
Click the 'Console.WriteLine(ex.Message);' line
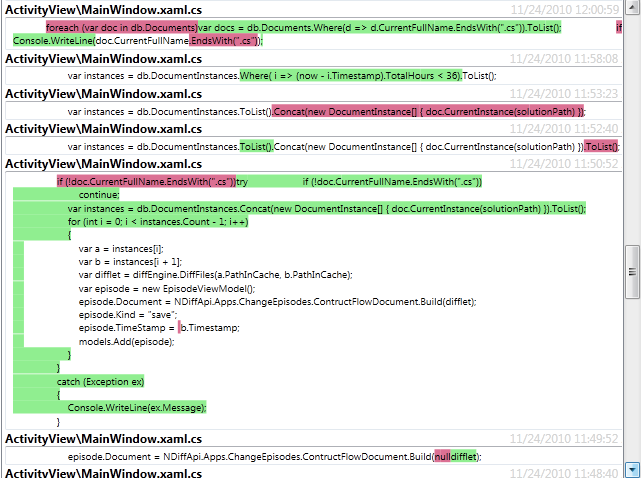(137, 408)
